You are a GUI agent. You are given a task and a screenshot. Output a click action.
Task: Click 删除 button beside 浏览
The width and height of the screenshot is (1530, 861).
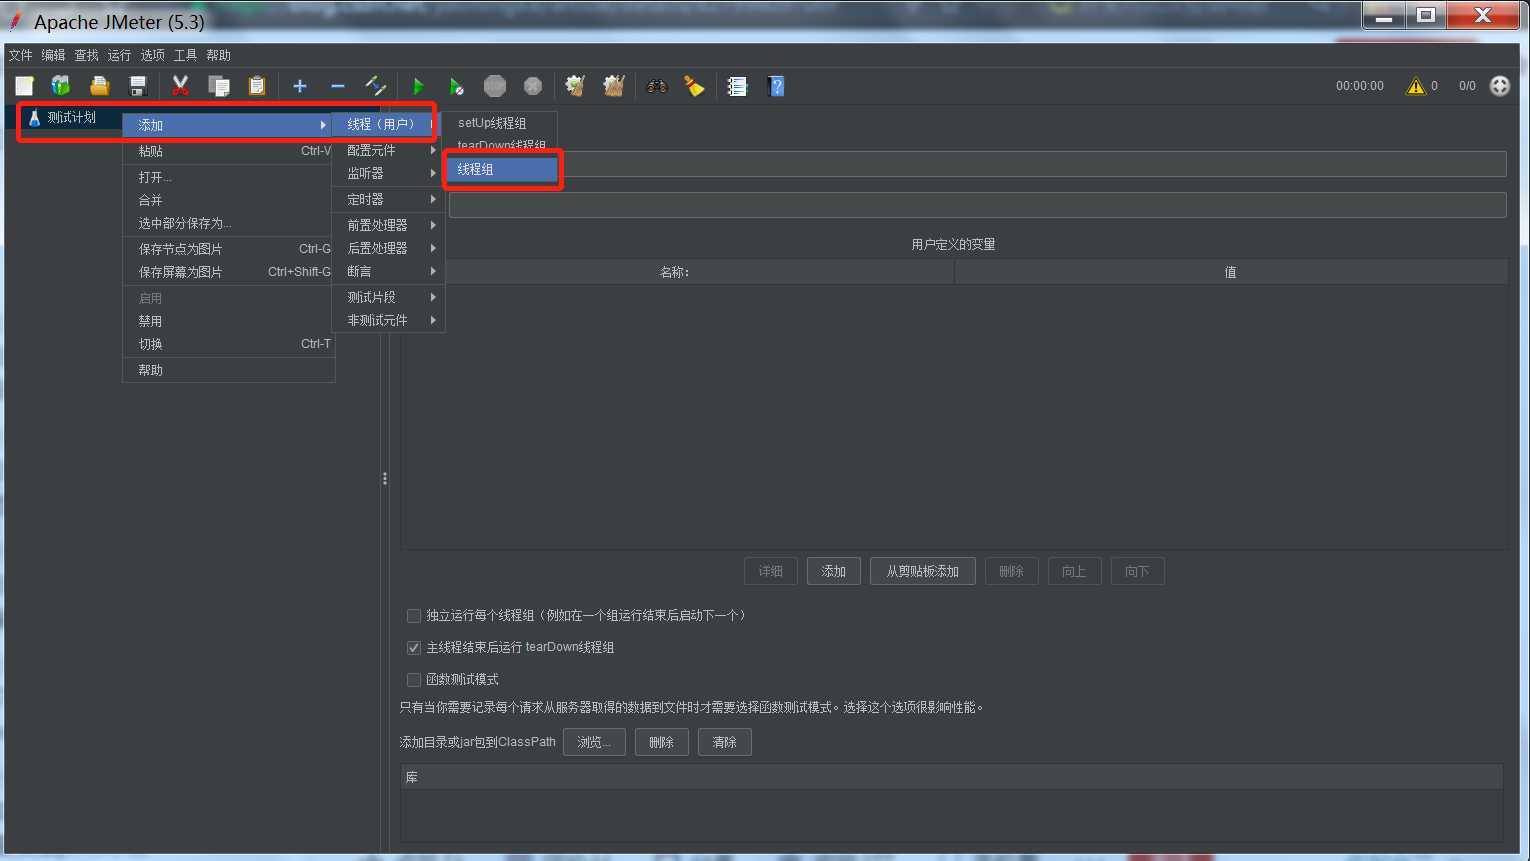point(661,742)
